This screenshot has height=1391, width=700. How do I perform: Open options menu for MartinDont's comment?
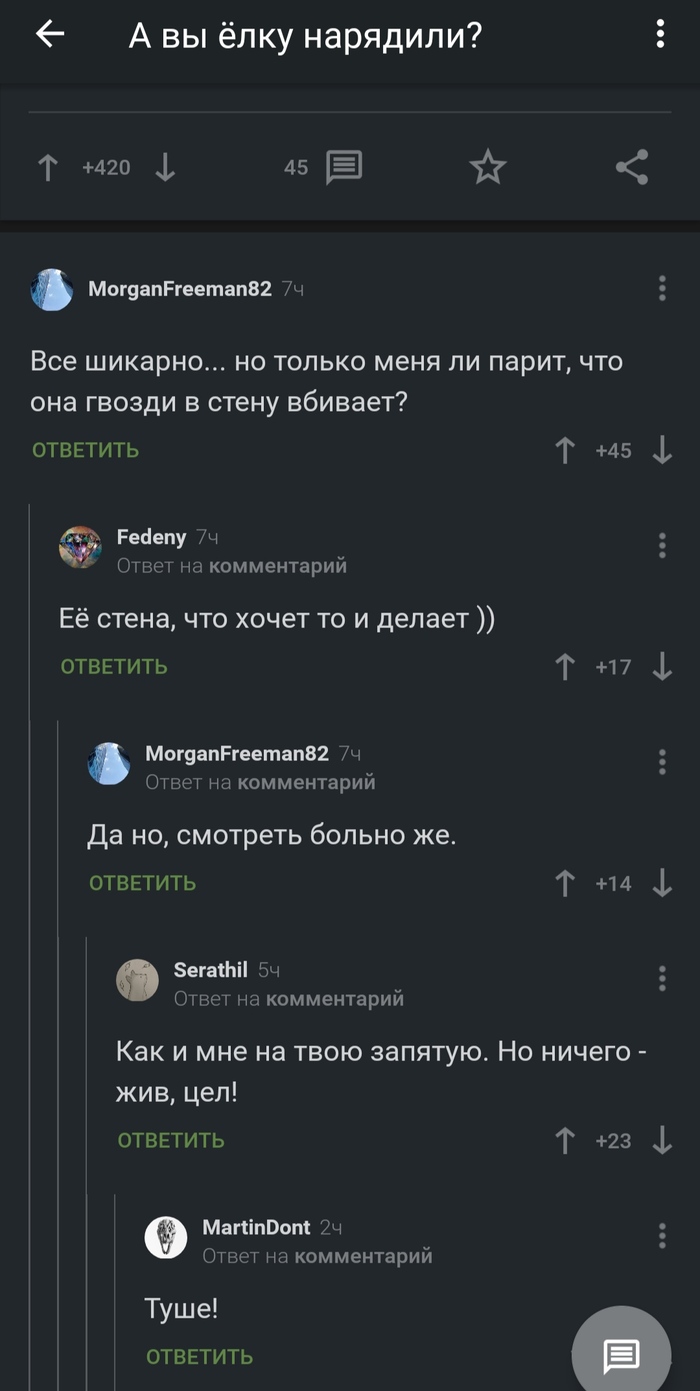(x=661, y=1236)
